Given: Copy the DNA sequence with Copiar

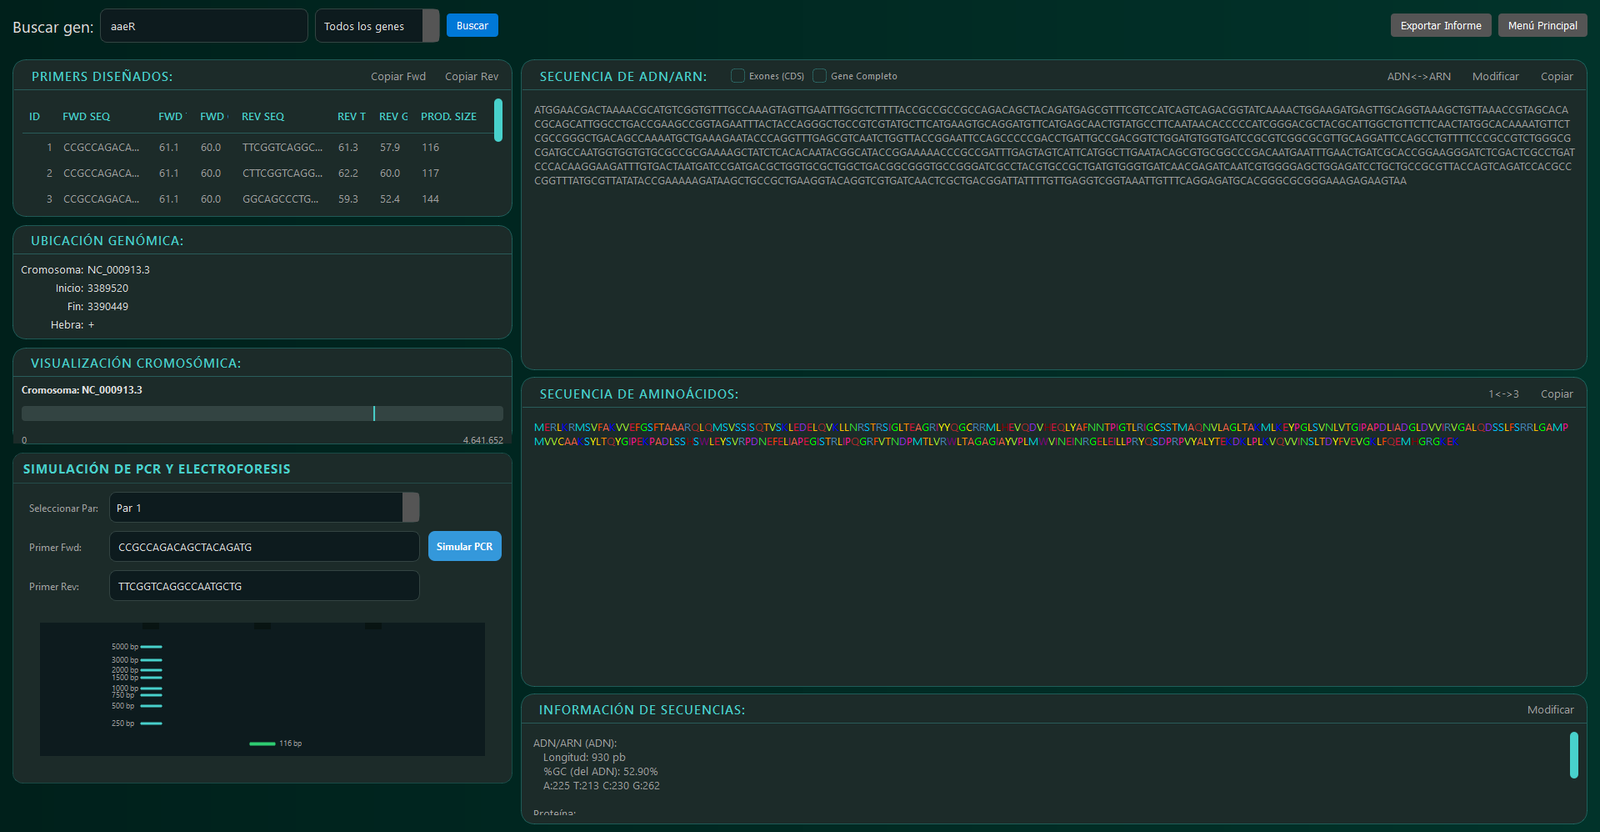Looking at the screenshot, I should [x=1556, y=77].
